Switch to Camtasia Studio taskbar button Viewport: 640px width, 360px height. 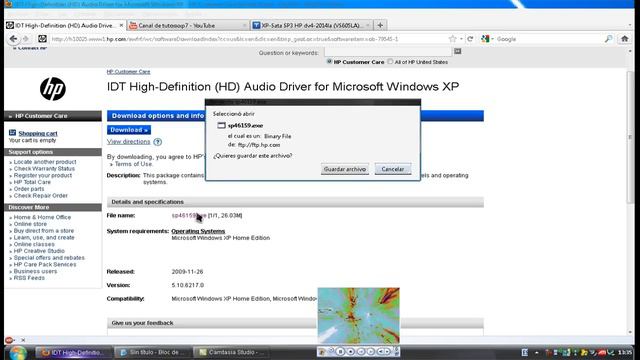230,352
